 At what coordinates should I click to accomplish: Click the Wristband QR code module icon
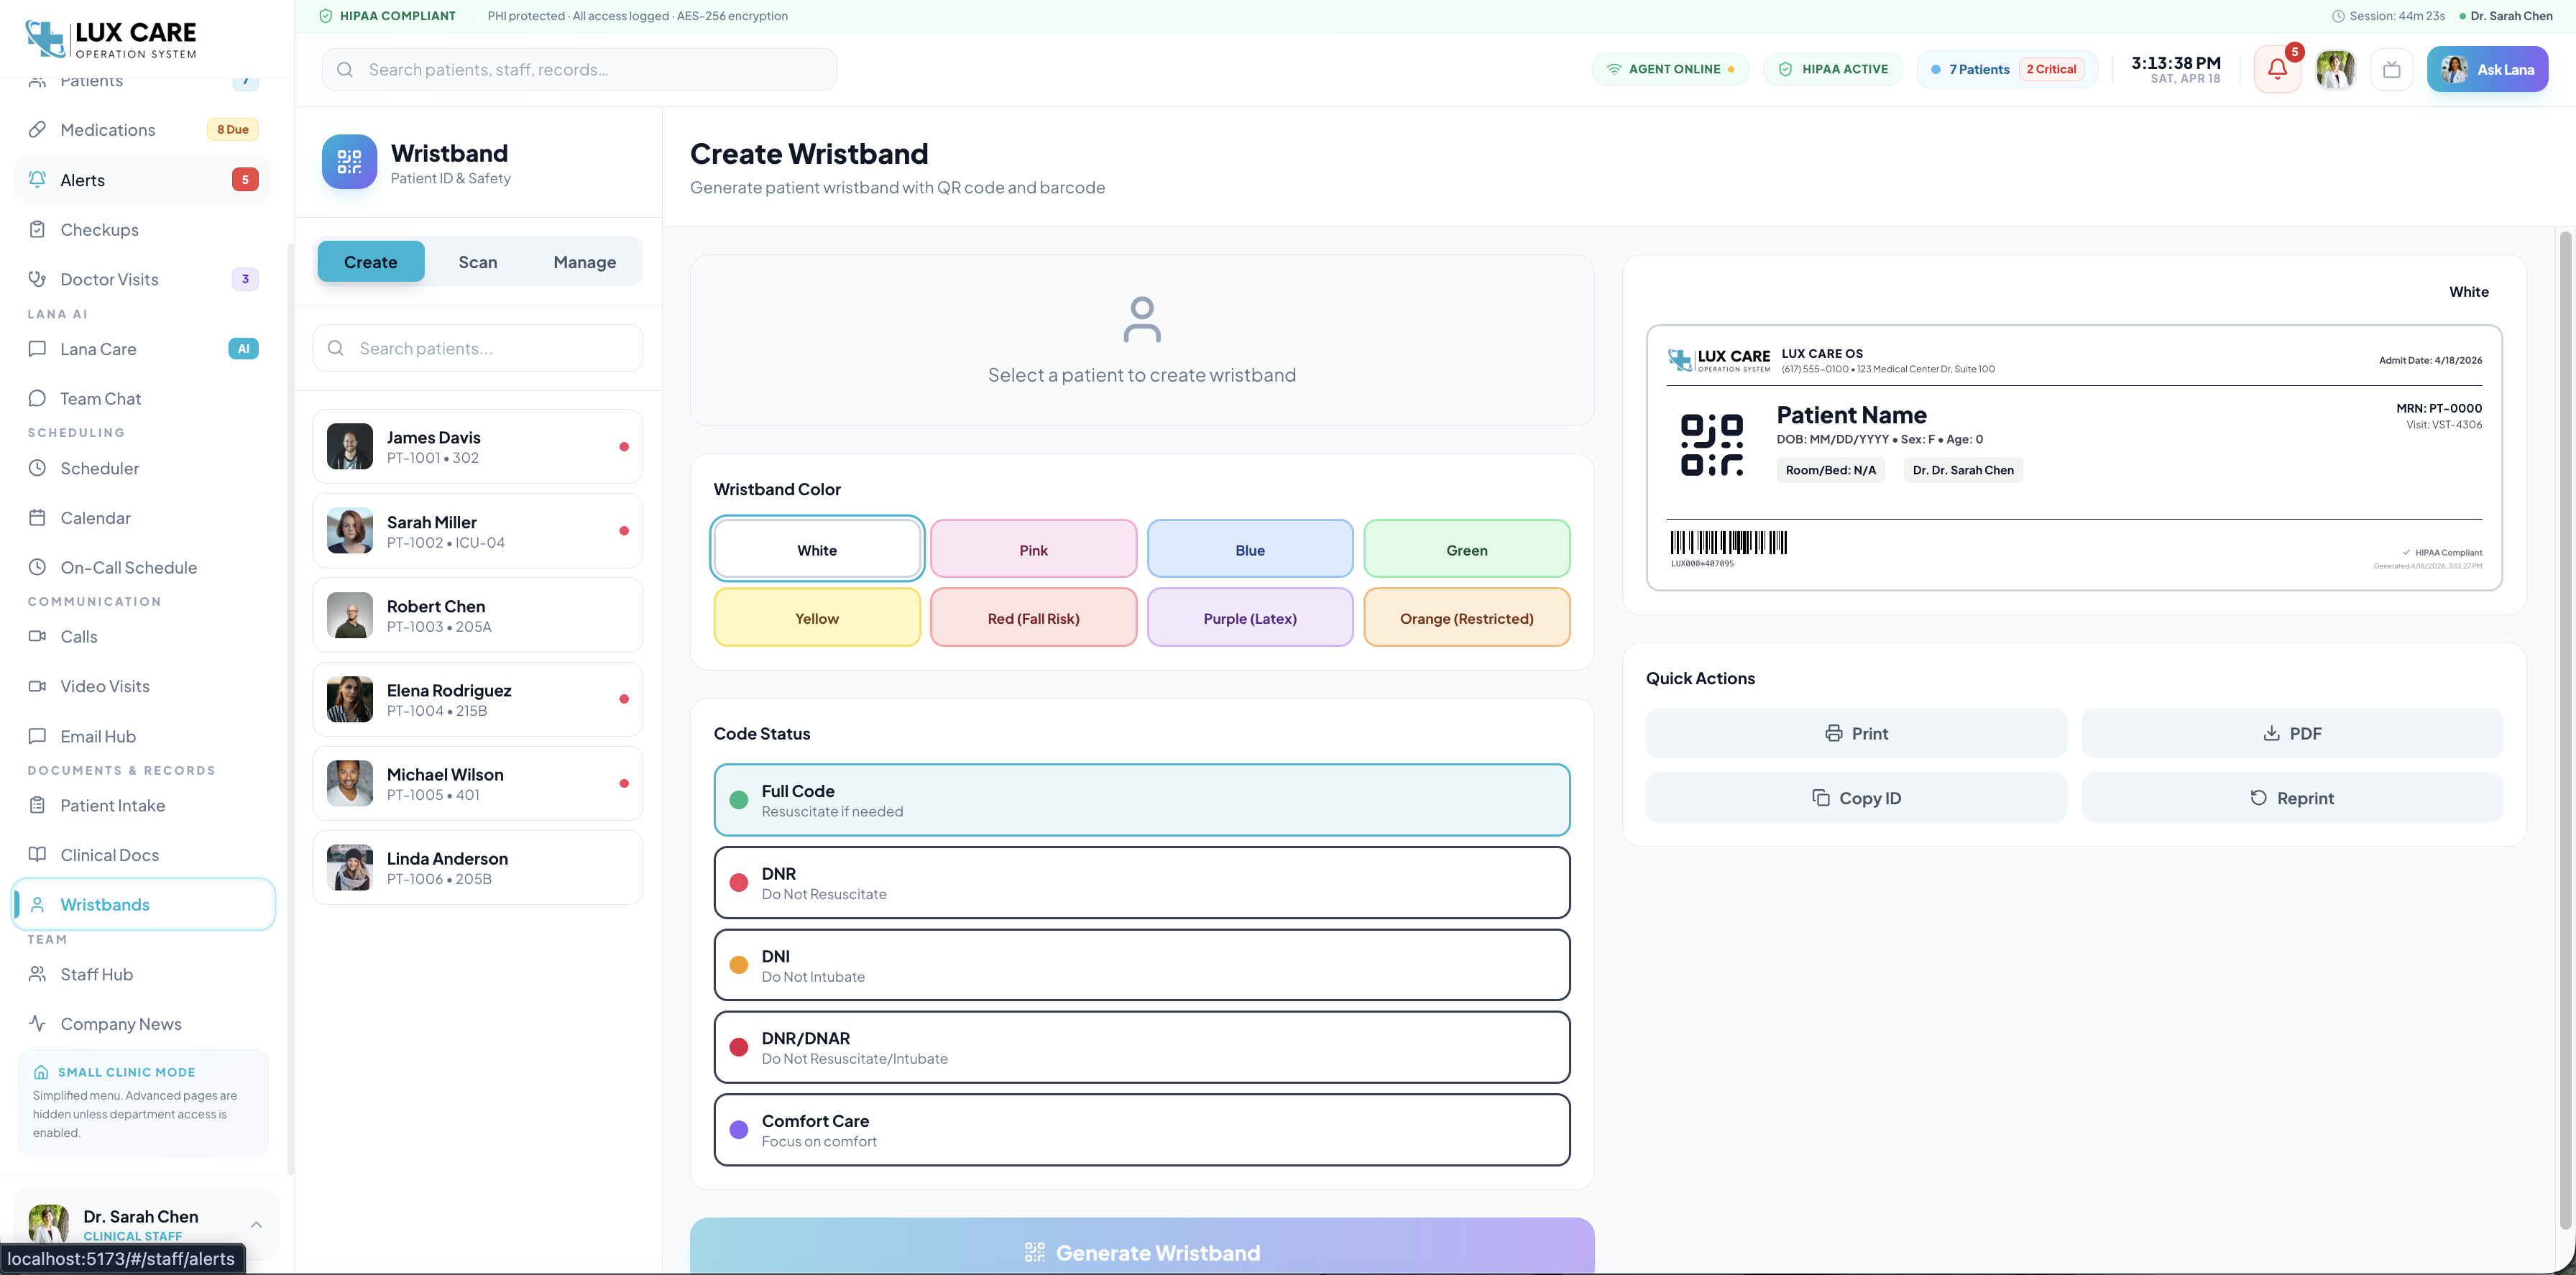pos(349,162)
